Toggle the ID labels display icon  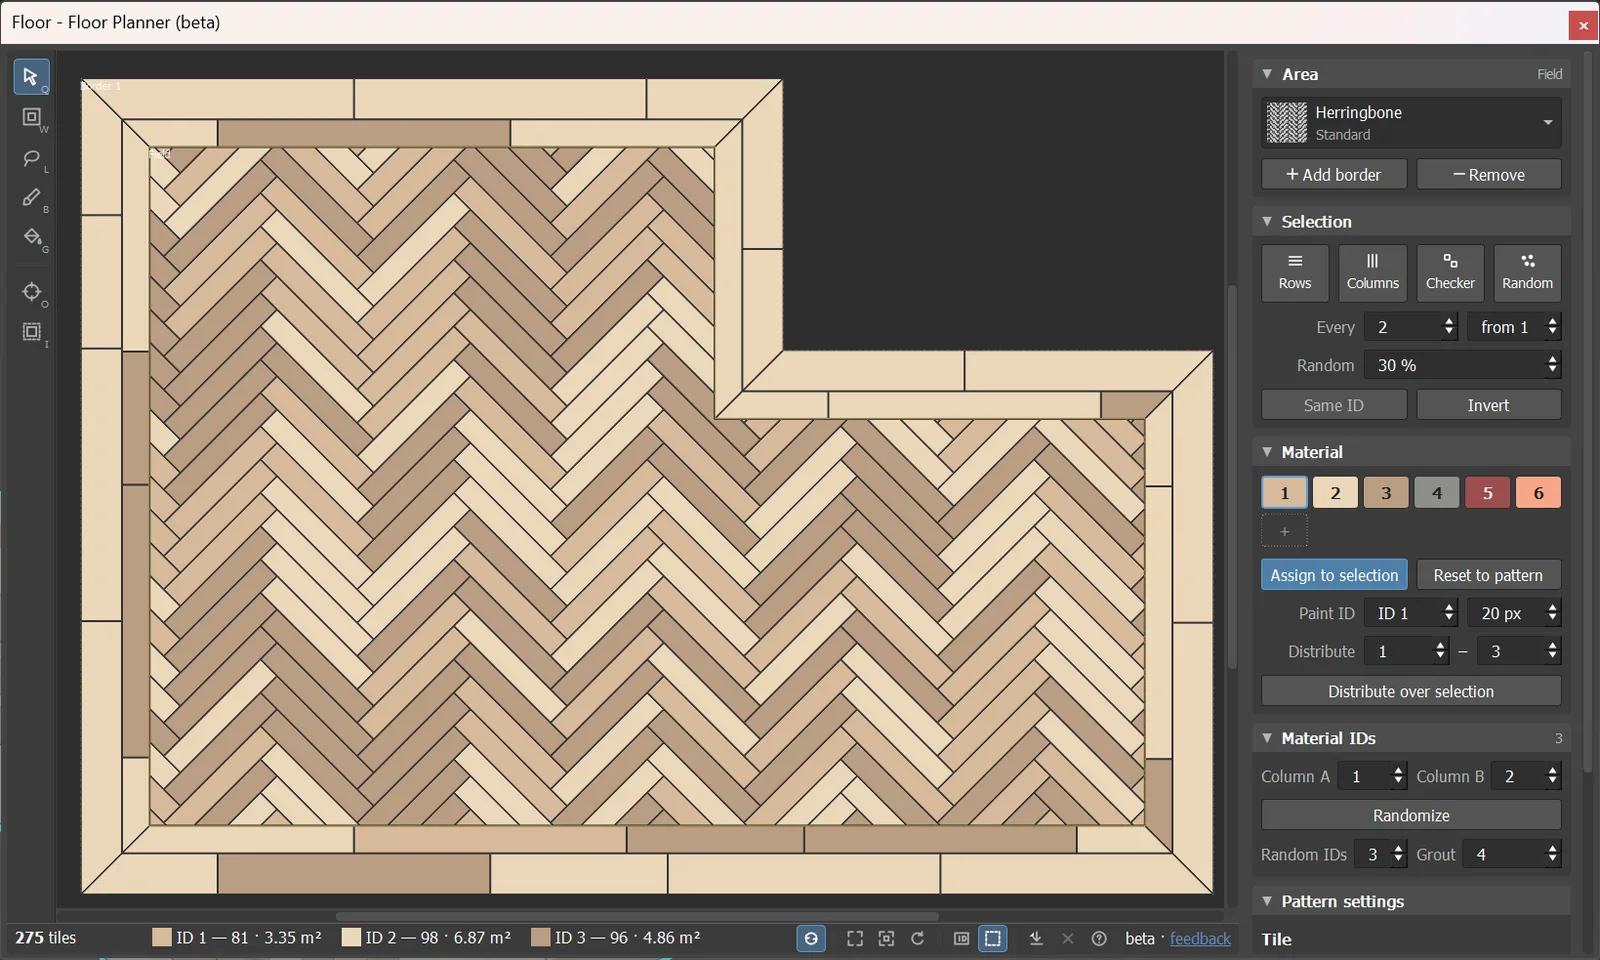click(x=961, y=938)
